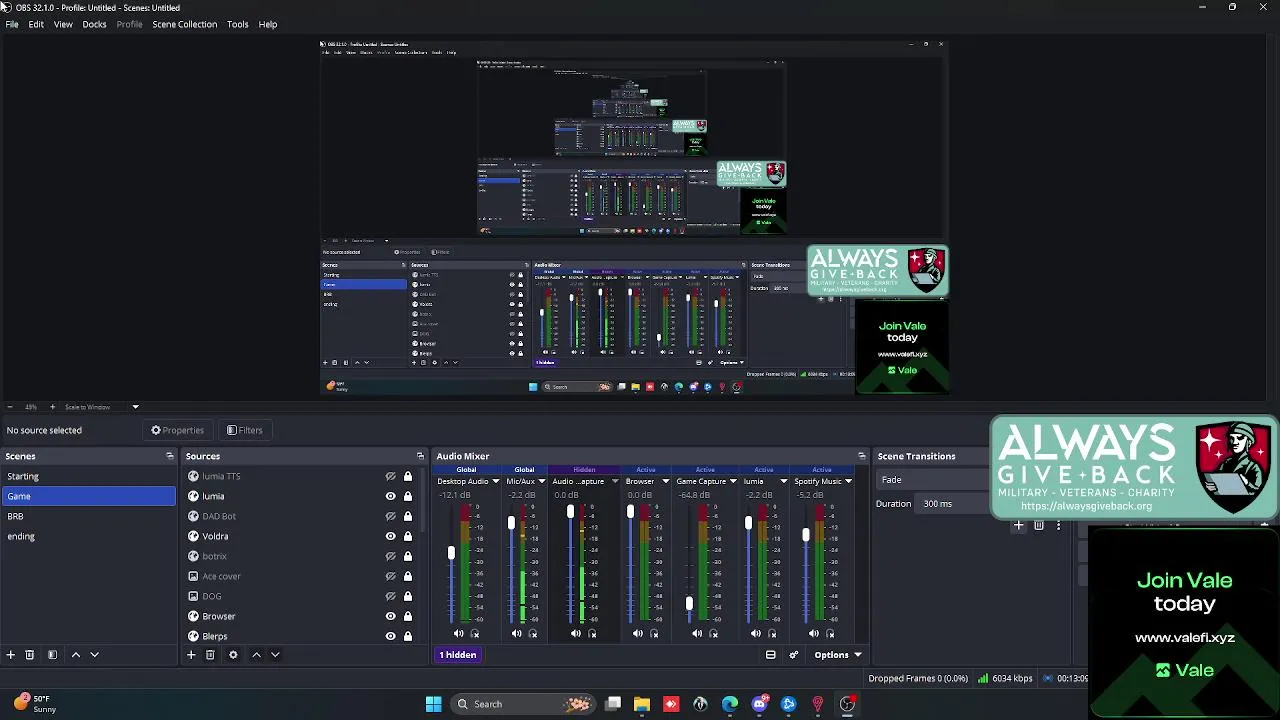Zoom in the preview with the plus icon
The width and height of the screenshot is (1280, 720).
52,407
